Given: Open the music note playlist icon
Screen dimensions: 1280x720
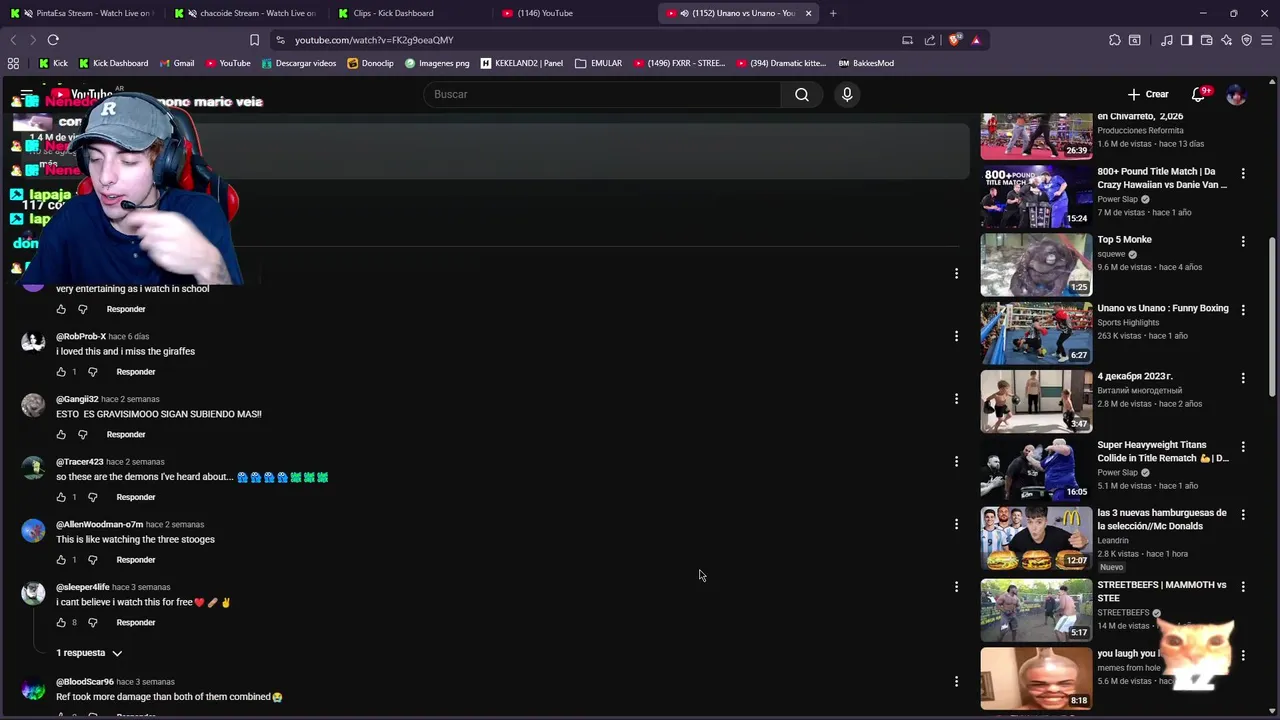Looking at the screenshot, I should (x=1167, y=40).
